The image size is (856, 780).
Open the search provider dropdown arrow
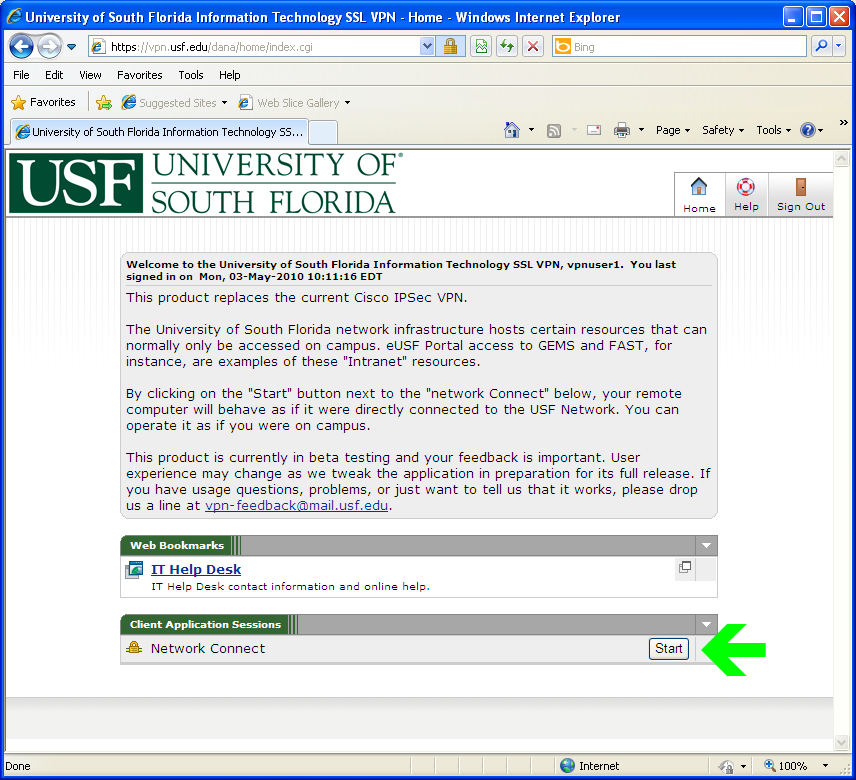(x=839, y=47)
